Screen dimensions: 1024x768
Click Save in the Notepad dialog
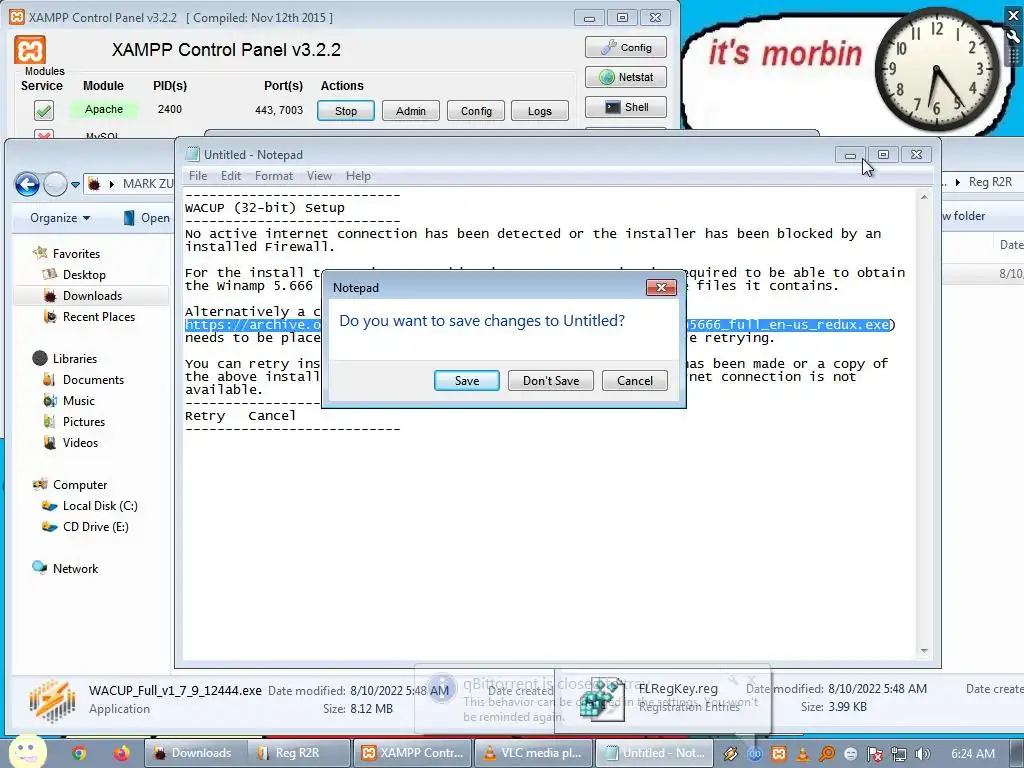click(x=466, y=381)
